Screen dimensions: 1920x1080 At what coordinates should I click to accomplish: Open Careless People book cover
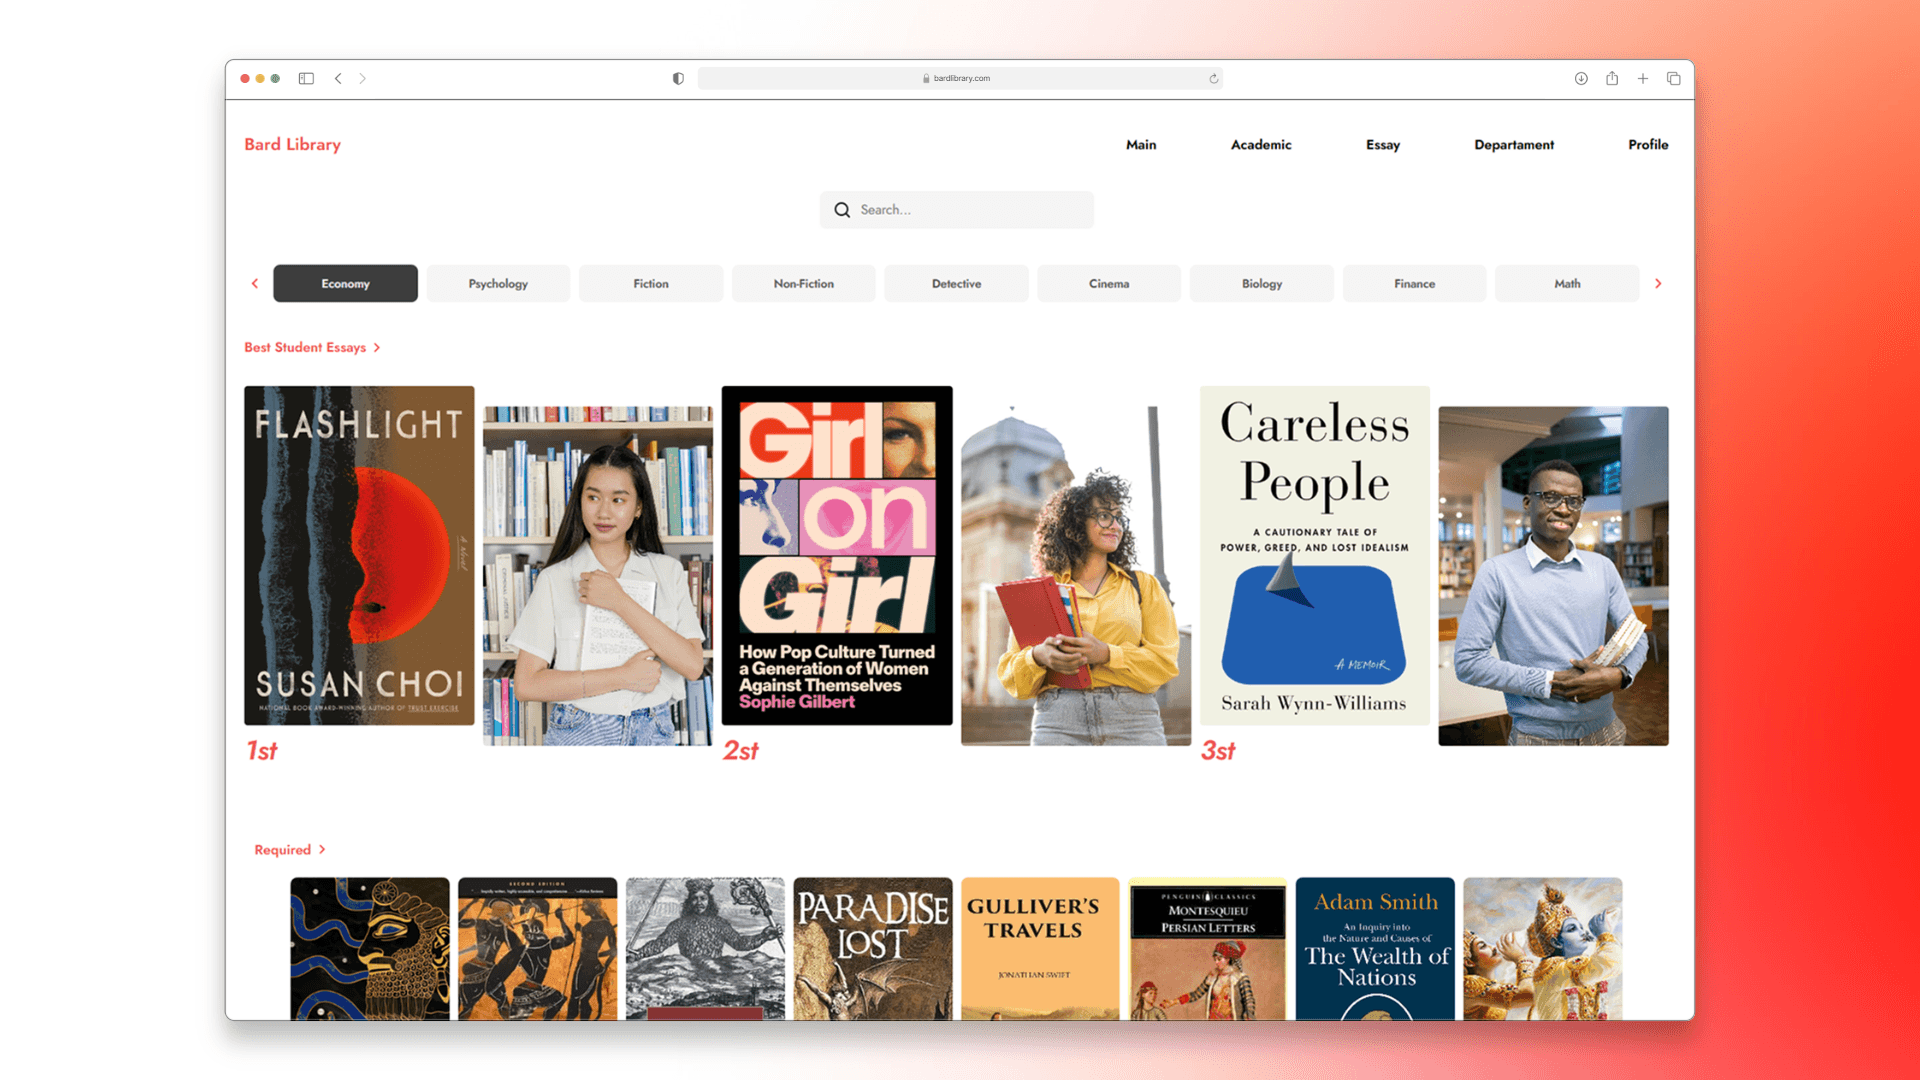1315,556
